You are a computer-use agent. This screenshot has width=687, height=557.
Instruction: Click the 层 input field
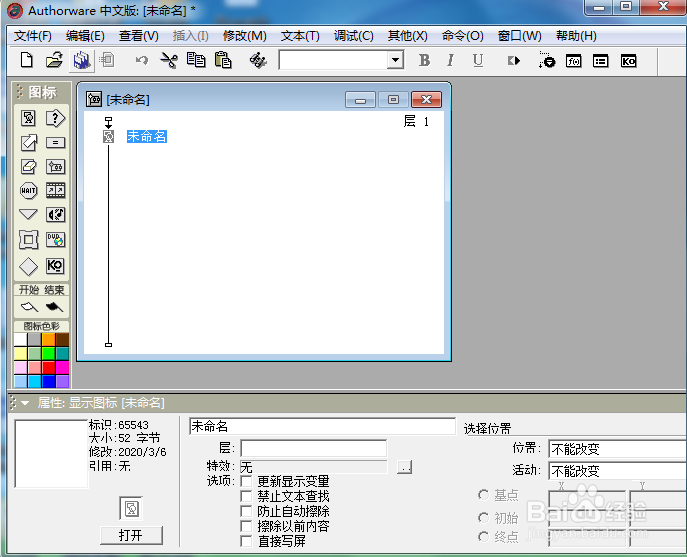[x=313, y=448]
